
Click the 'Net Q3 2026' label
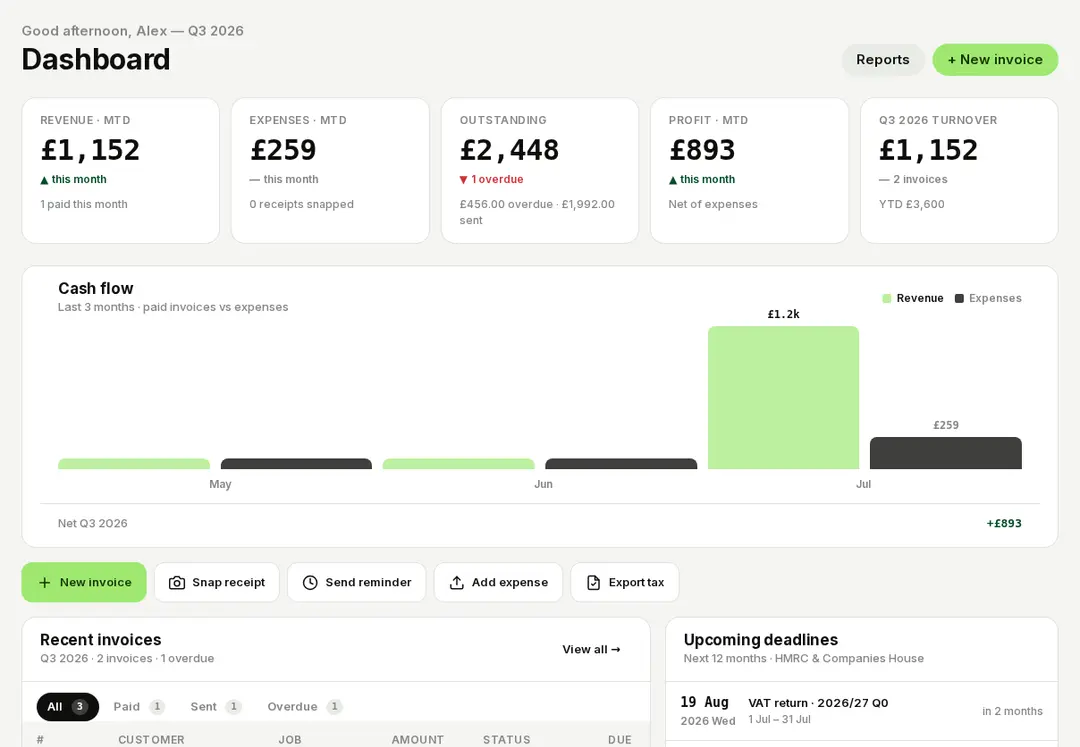pyautogui.click(x=92, y=523)
